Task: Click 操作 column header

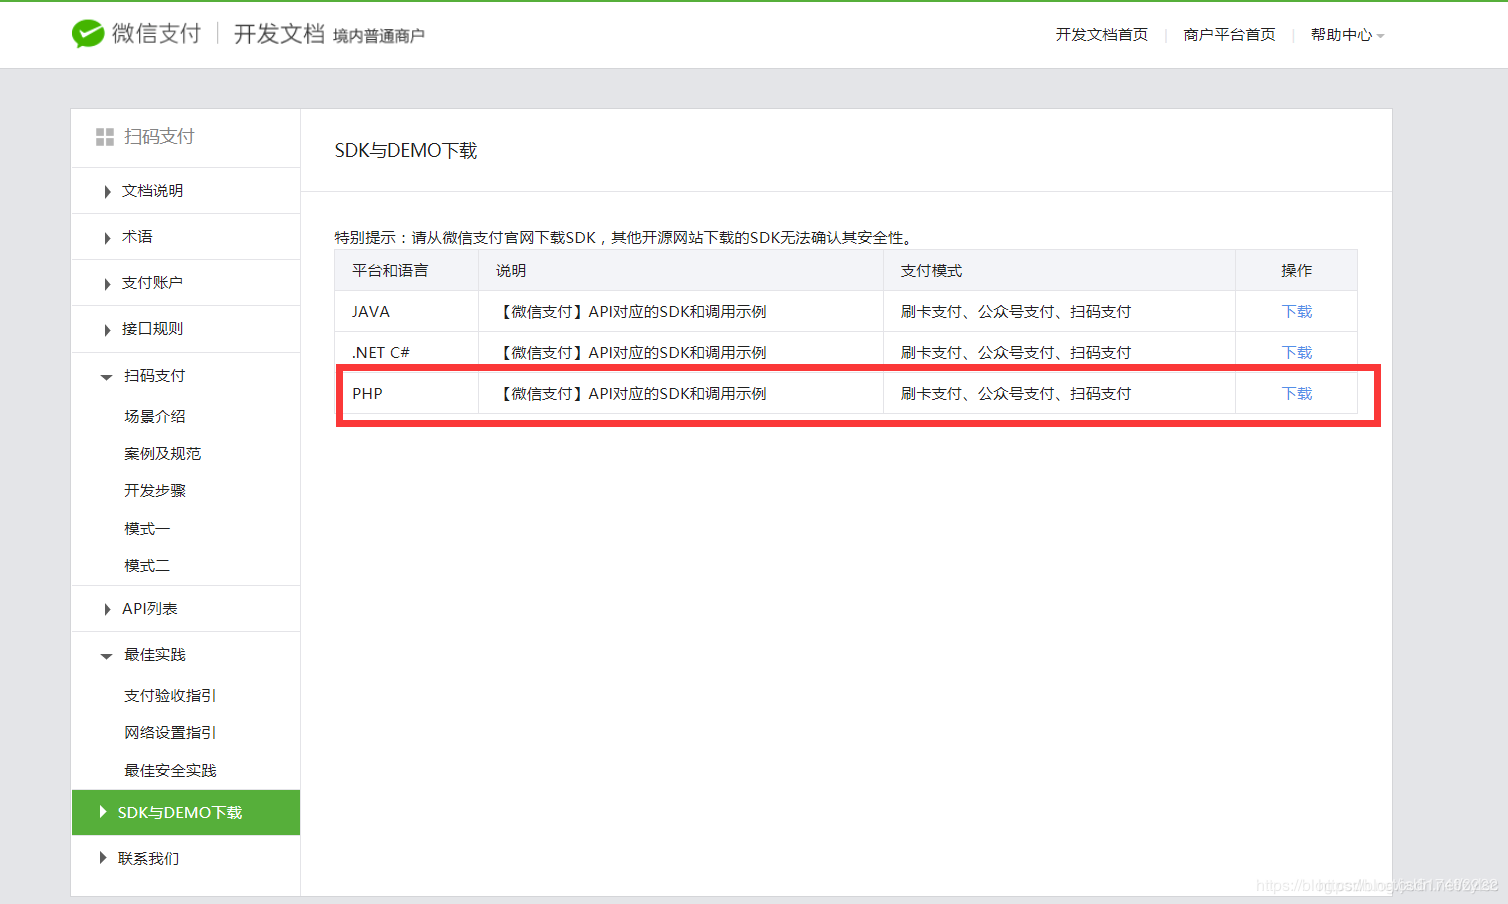Action: coord(1297,270)
